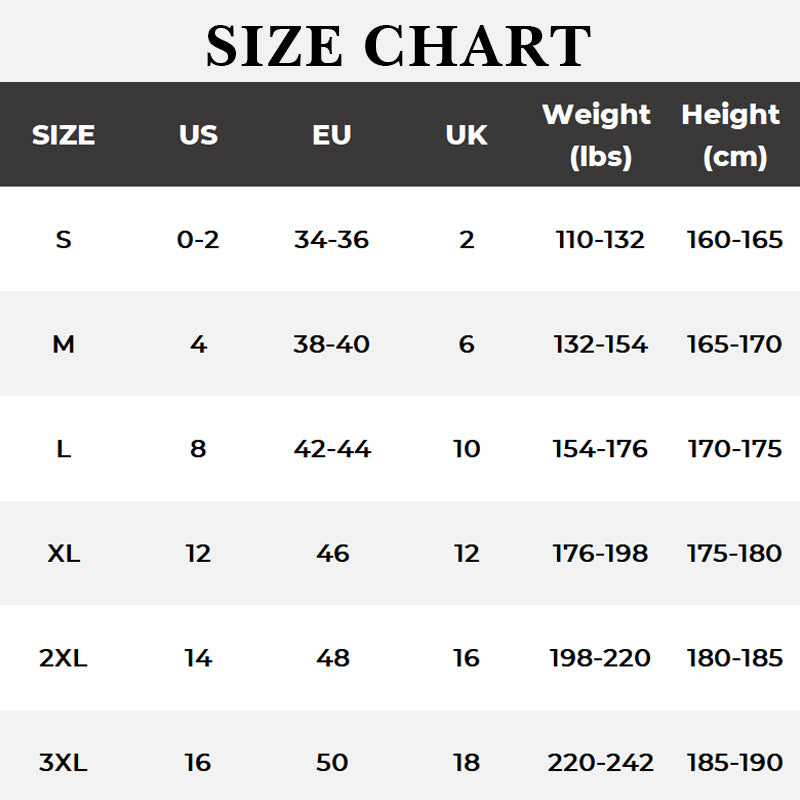Click weight value 132-154
This screenshot has width=800, height=800.
tap(600, 345)
